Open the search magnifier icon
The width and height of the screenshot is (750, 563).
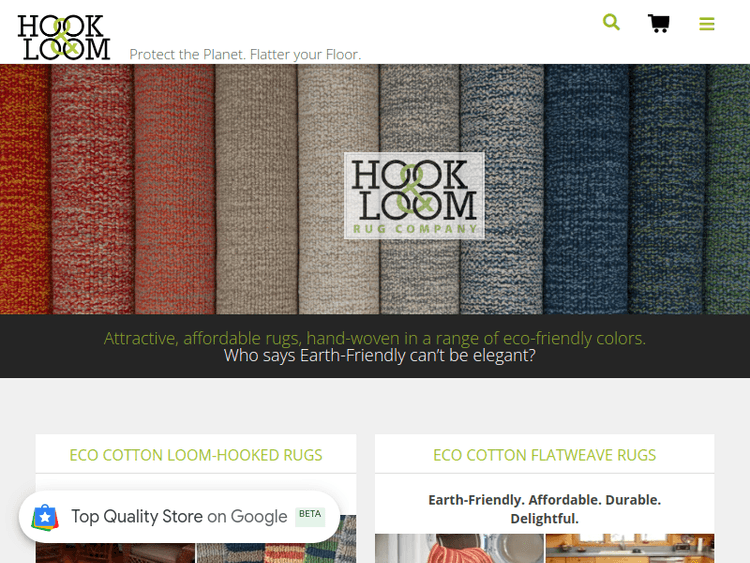pyautogui.click(x=611, y=22)
